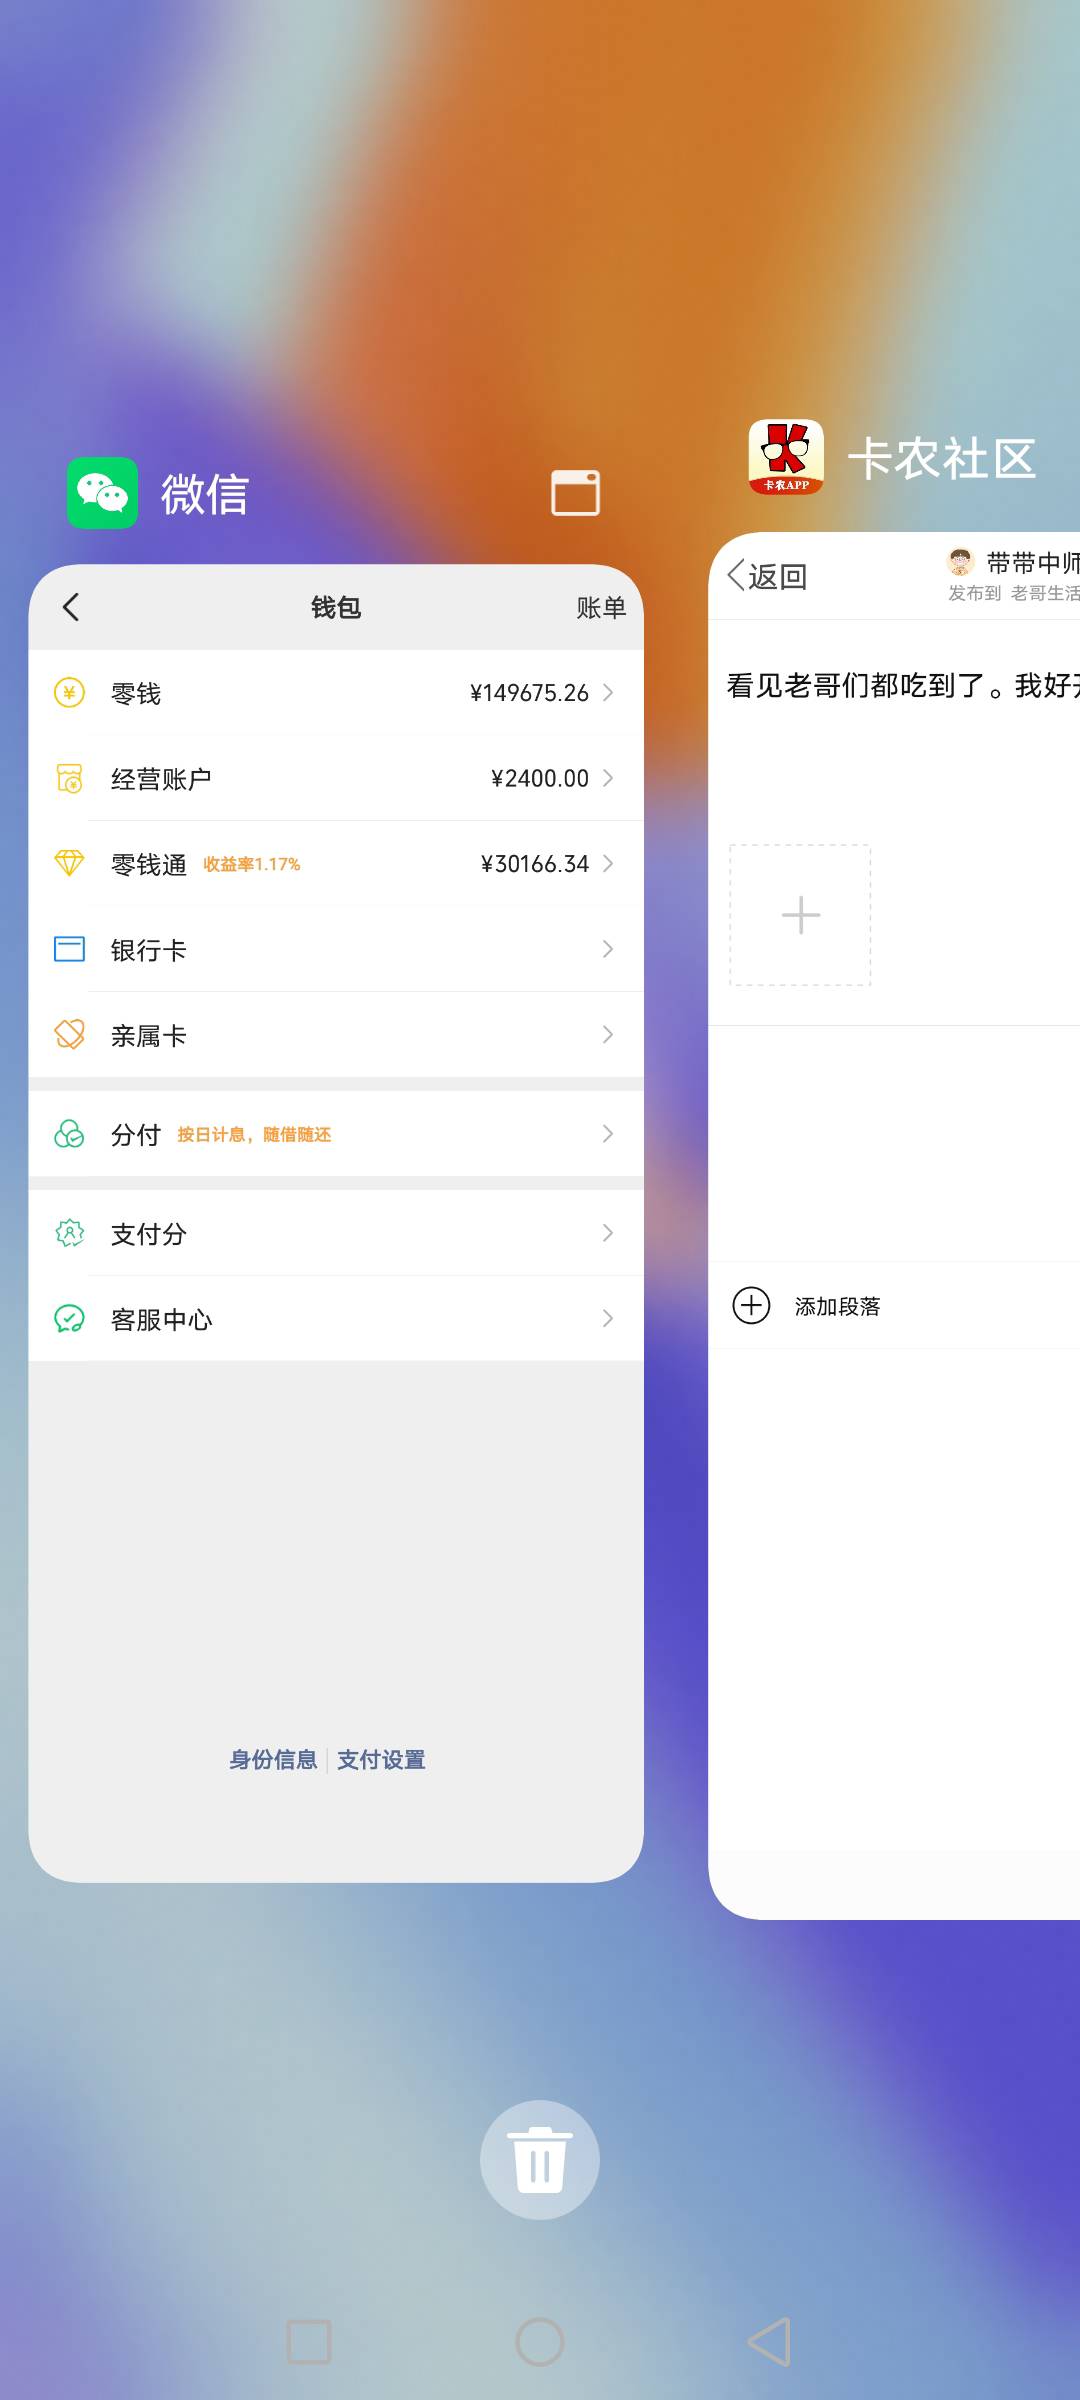The height and width of the screenshot is (2400, 1080).
Task: Tap back arrow in 钱包 header
Action: pos(71,607)
